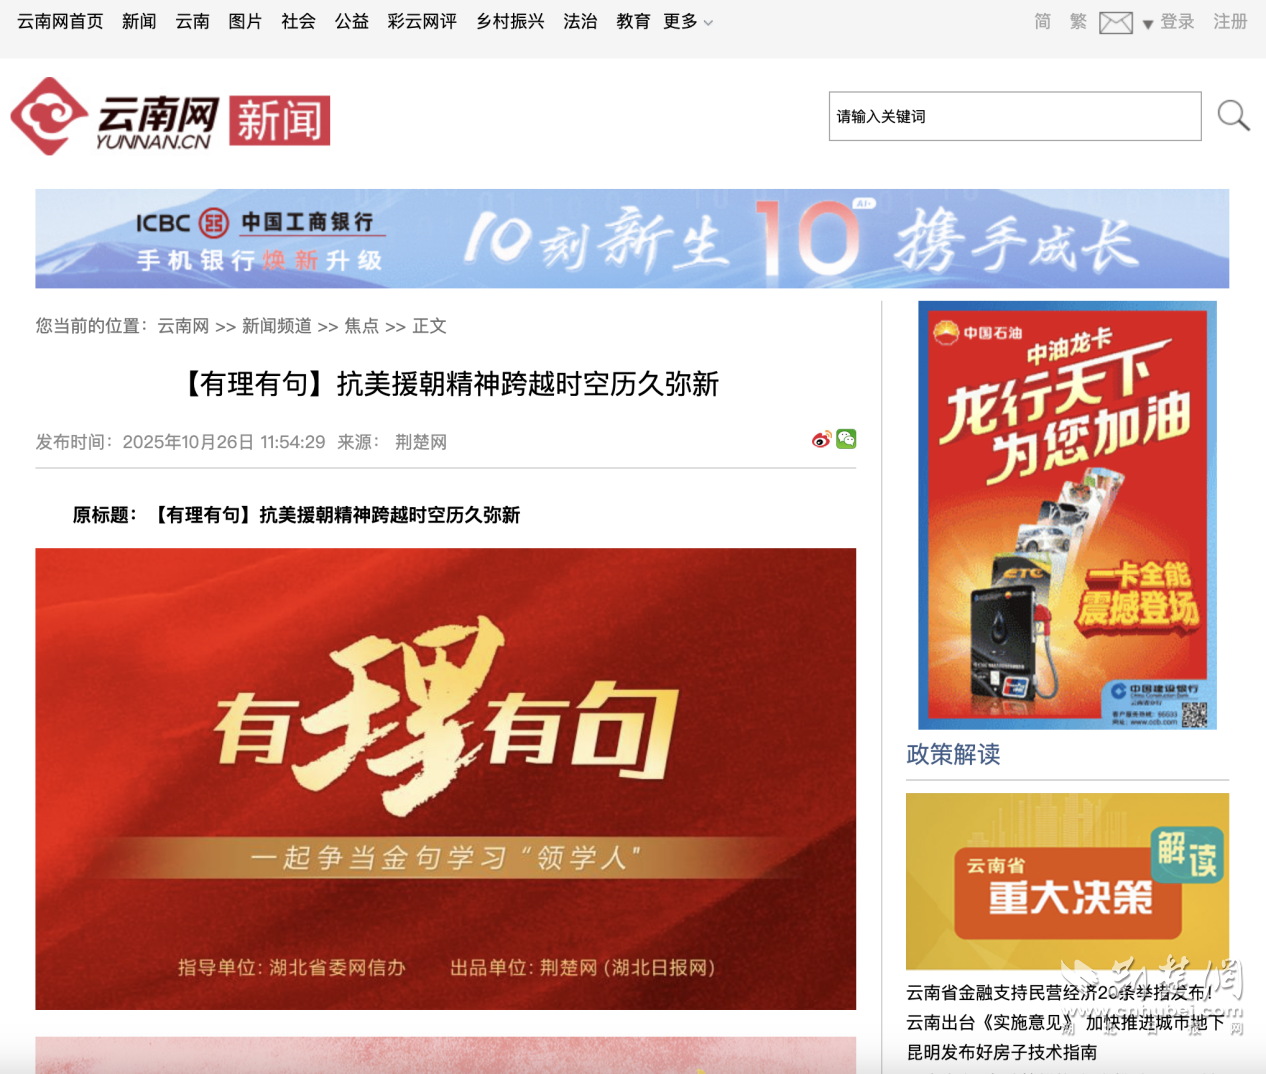Share article via Weibo icon
1266x1074 pixels.
click(x=821, y=439)
